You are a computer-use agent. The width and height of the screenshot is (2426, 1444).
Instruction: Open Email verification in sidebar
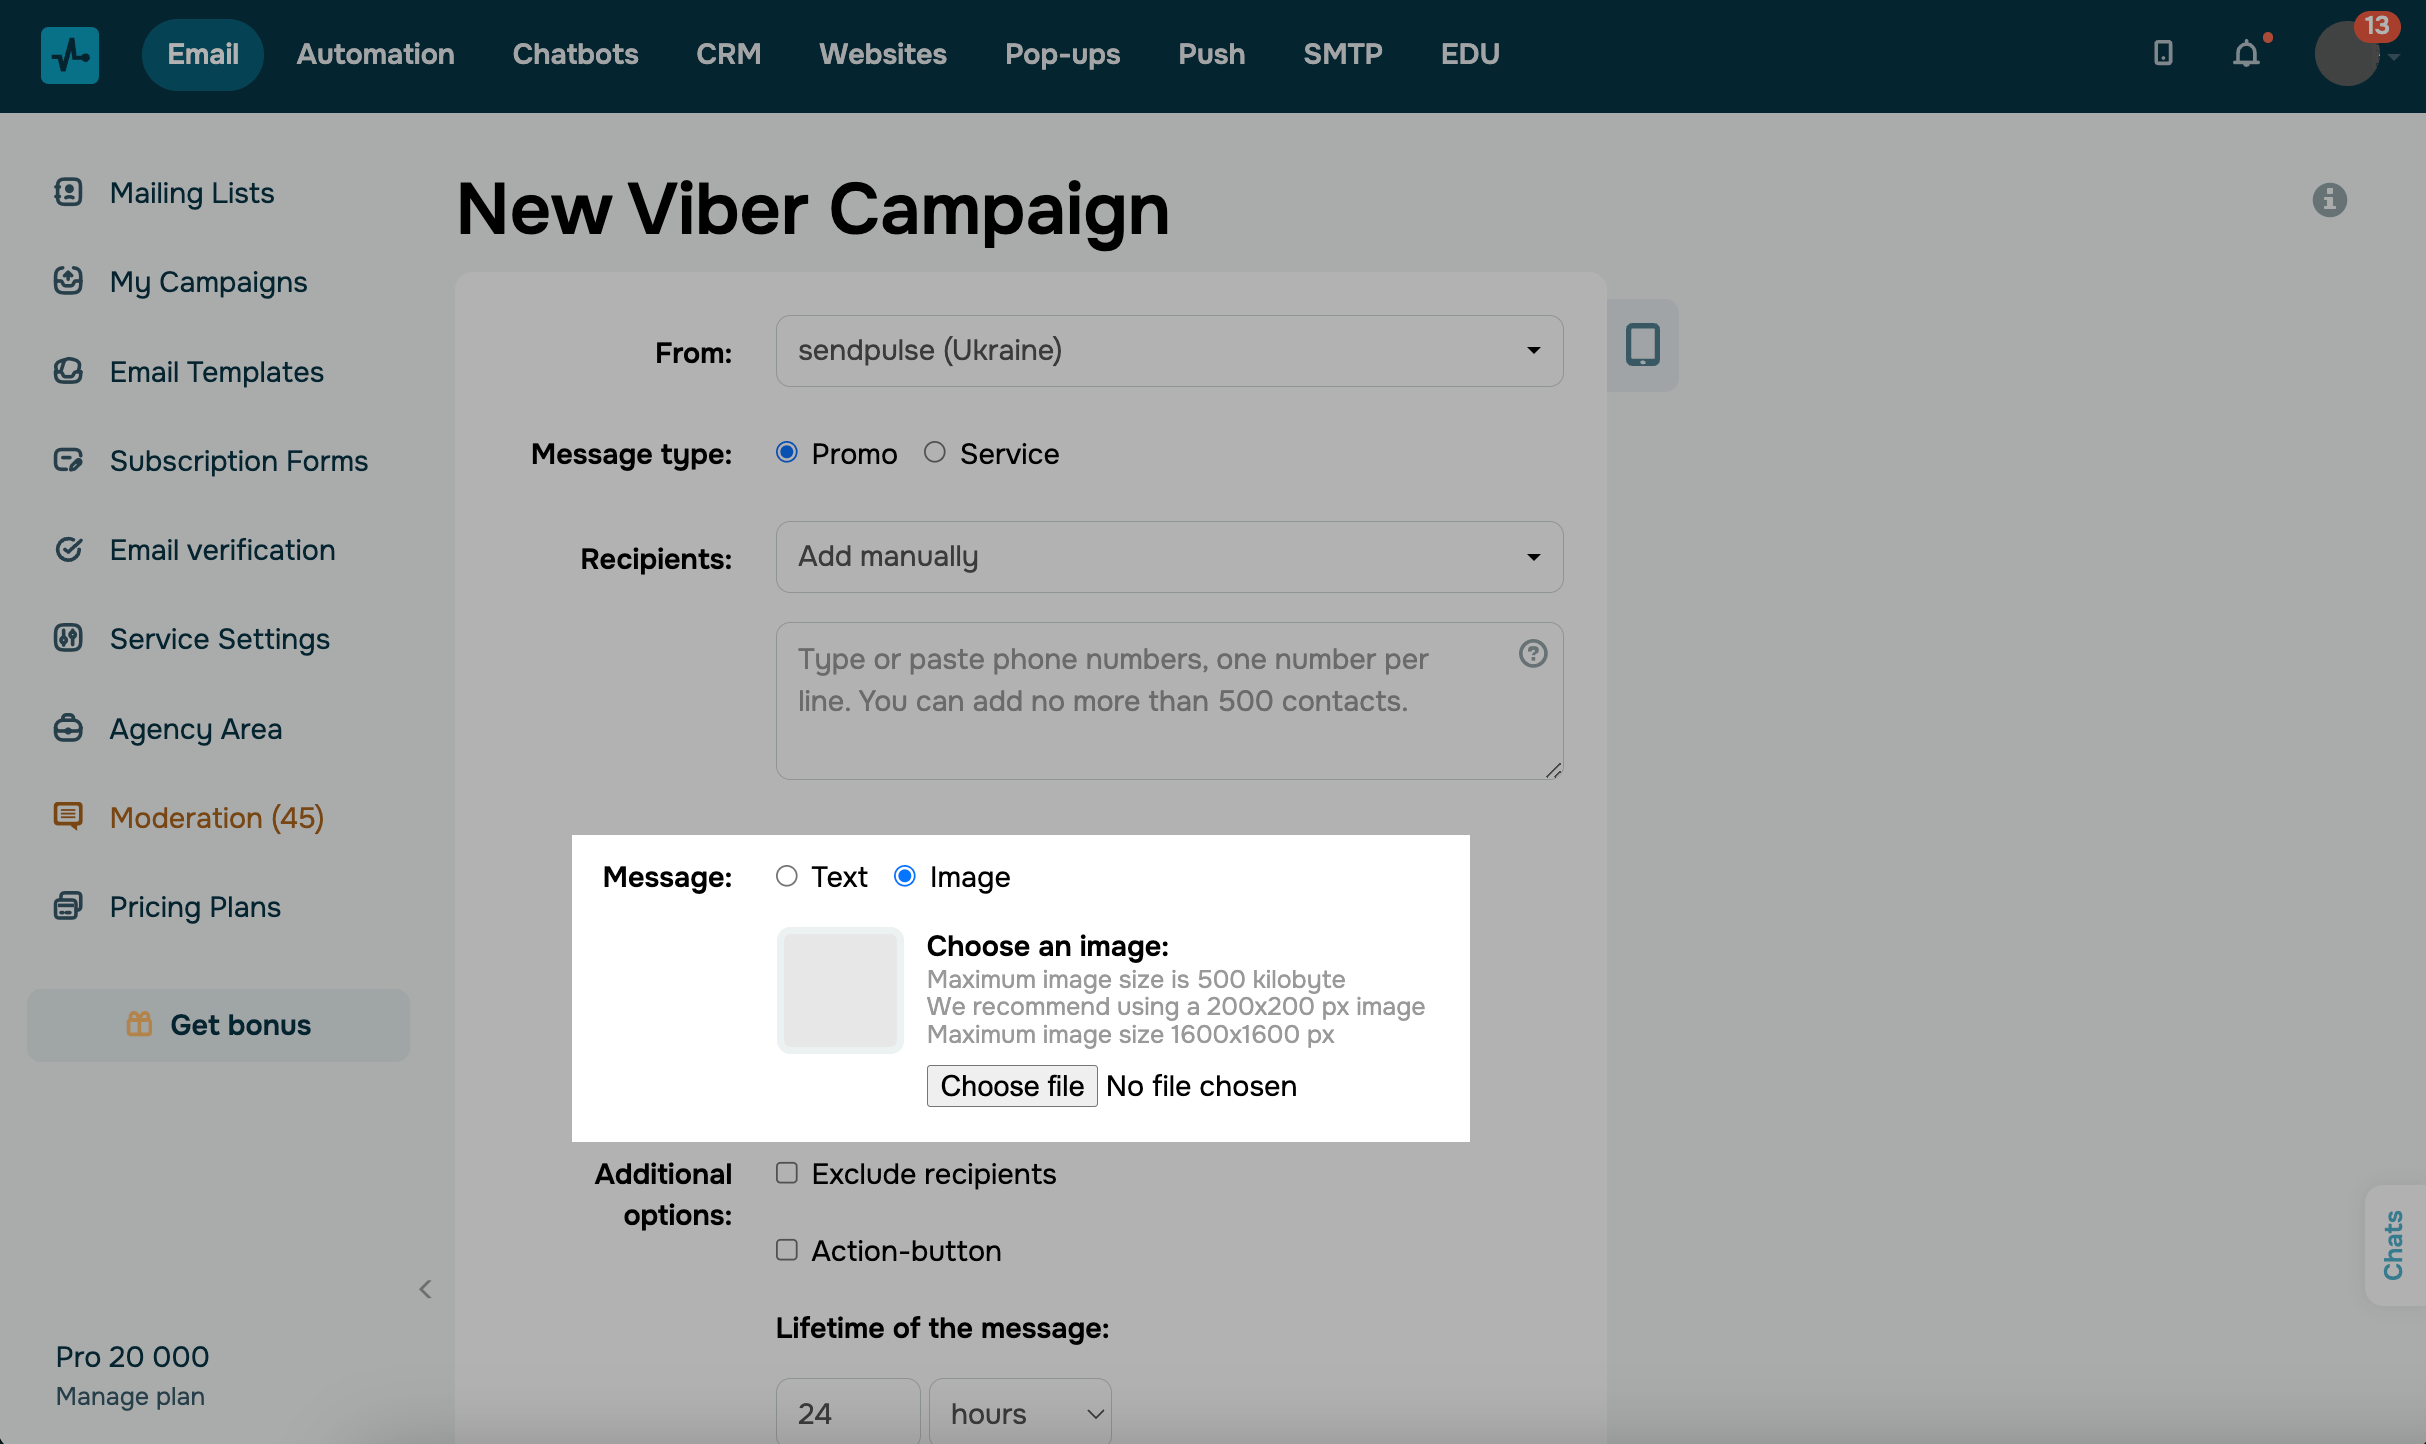click(223, 550)
